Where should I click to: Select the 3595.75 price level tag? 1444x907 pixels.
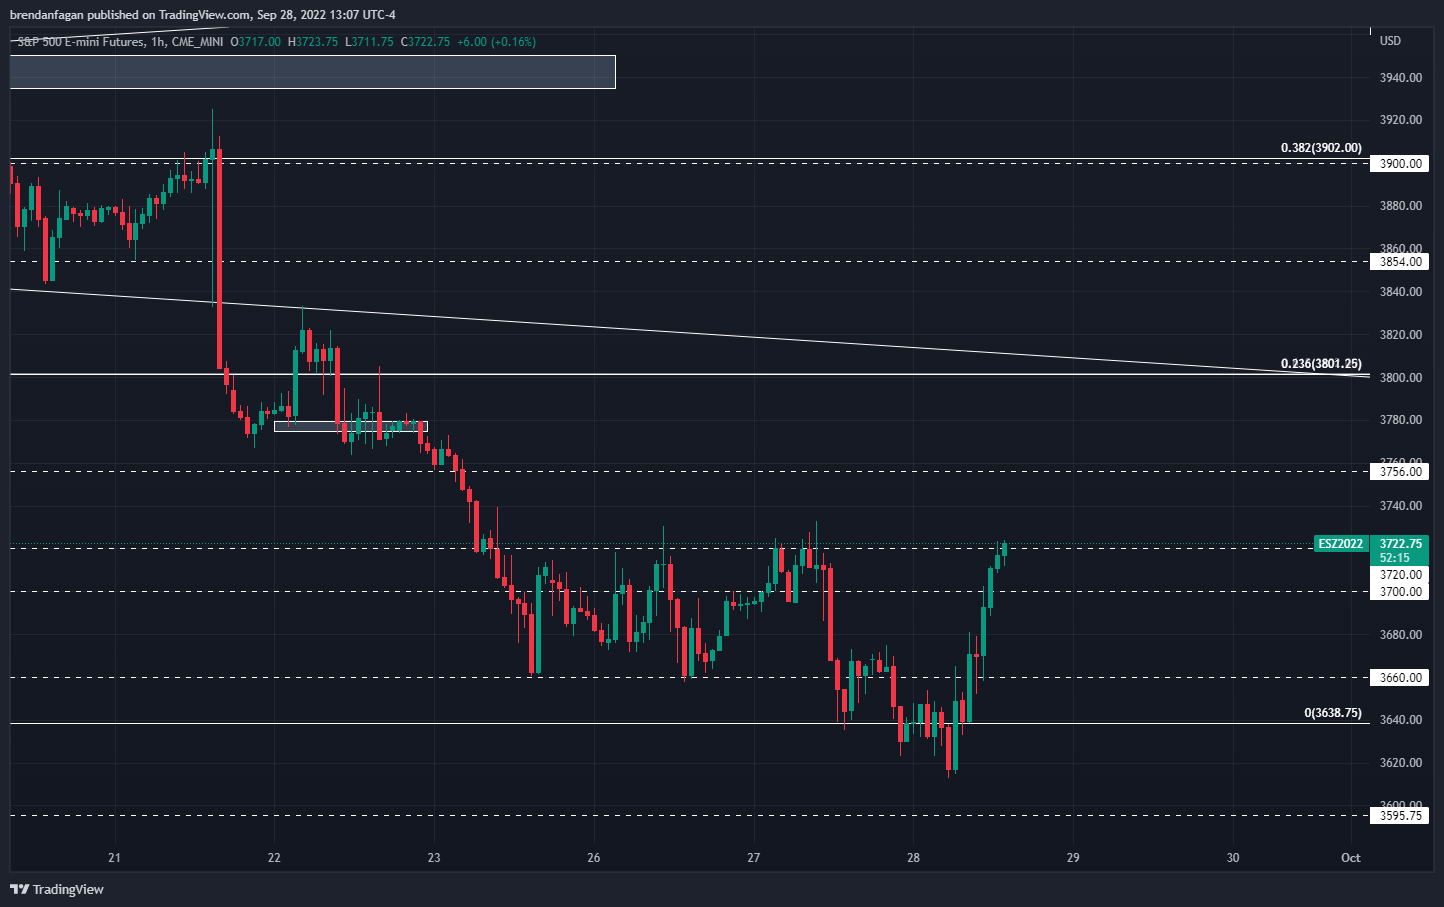[x=1400, y=816]
